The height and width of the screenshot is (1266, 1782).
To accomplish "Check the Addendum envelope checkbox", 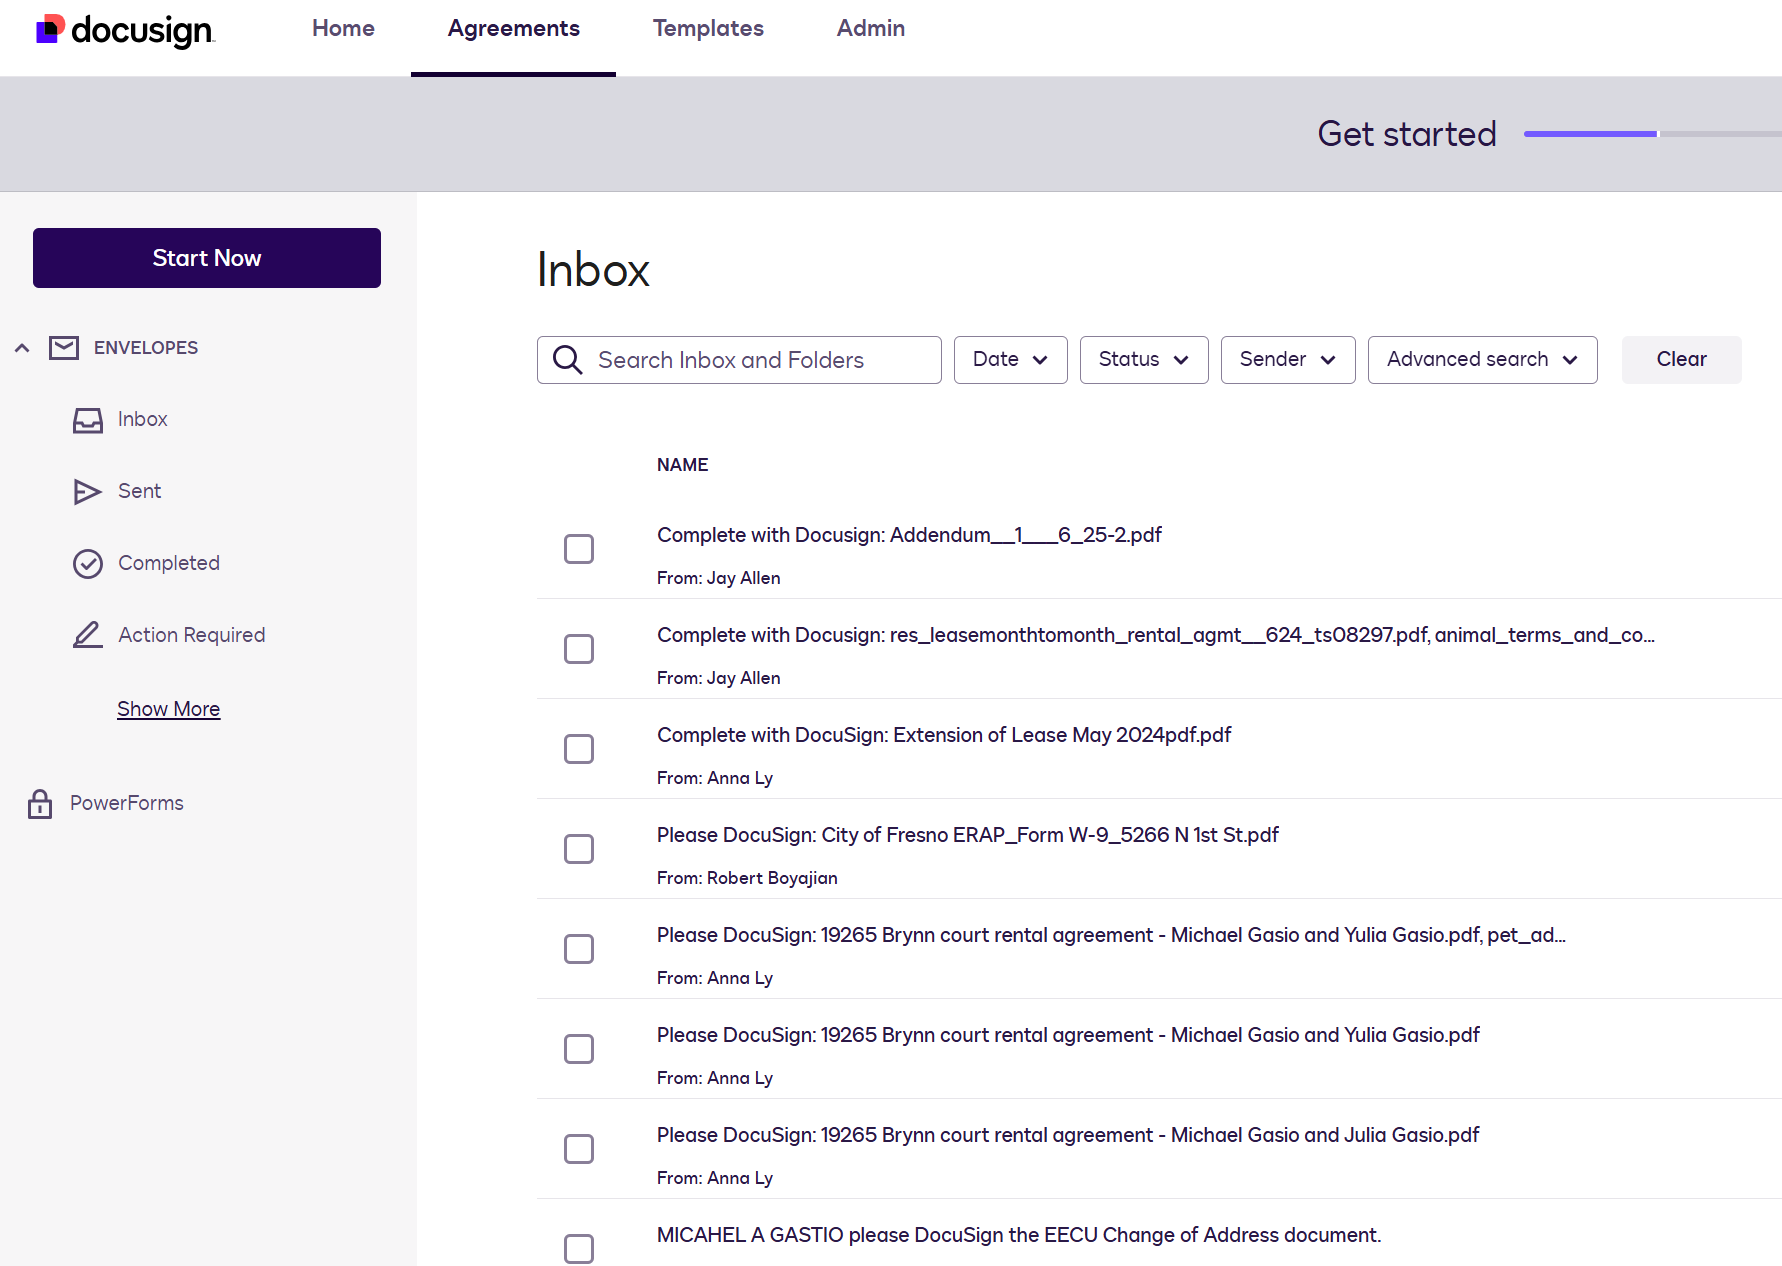I will [x=579, y=549].
